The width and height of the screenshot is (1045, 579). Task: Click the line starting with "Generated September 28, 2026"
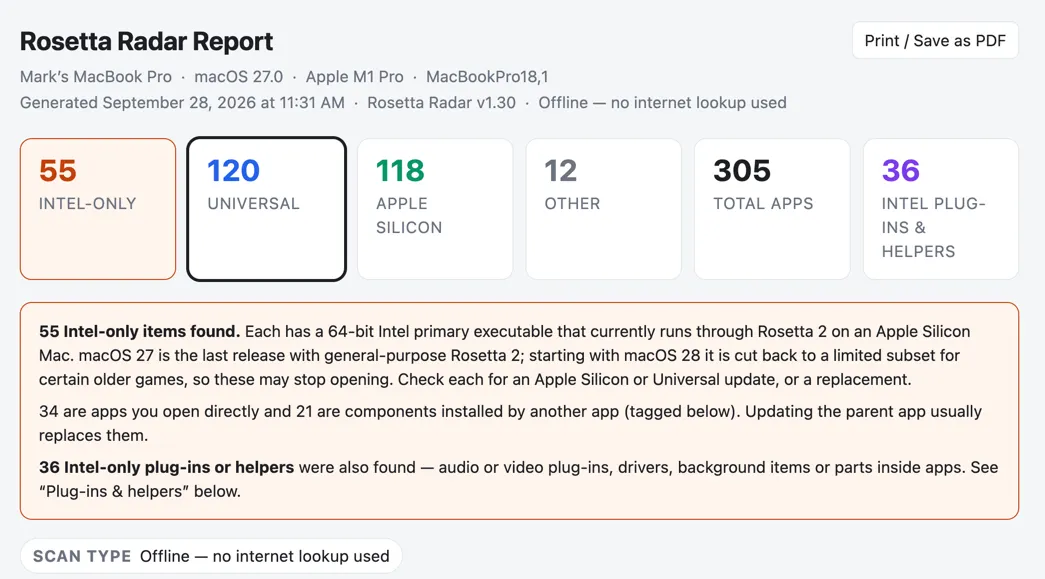click(x=403, y=103)
